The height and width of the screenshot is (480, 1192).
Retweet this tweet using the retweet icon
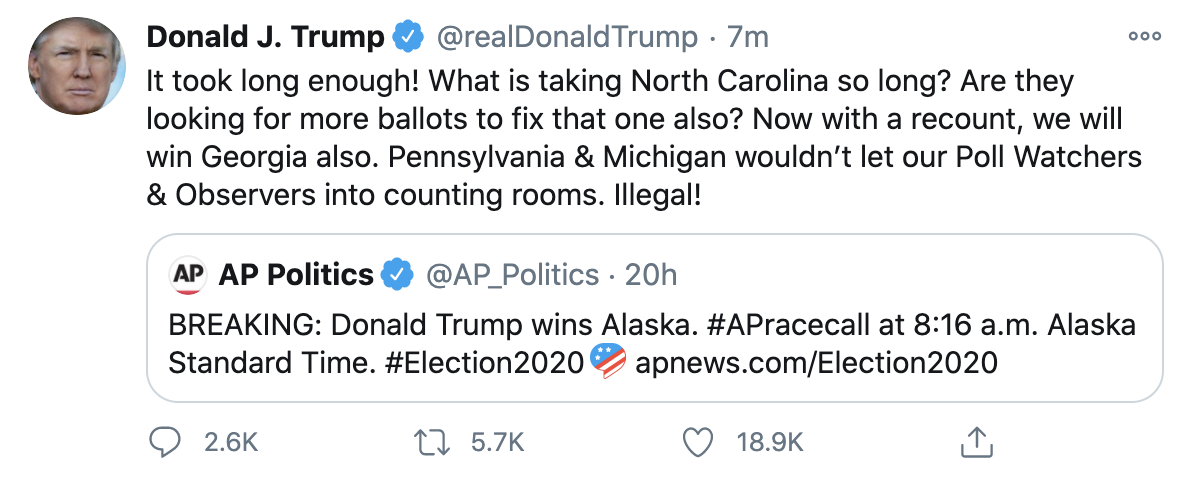pos(433,442)
